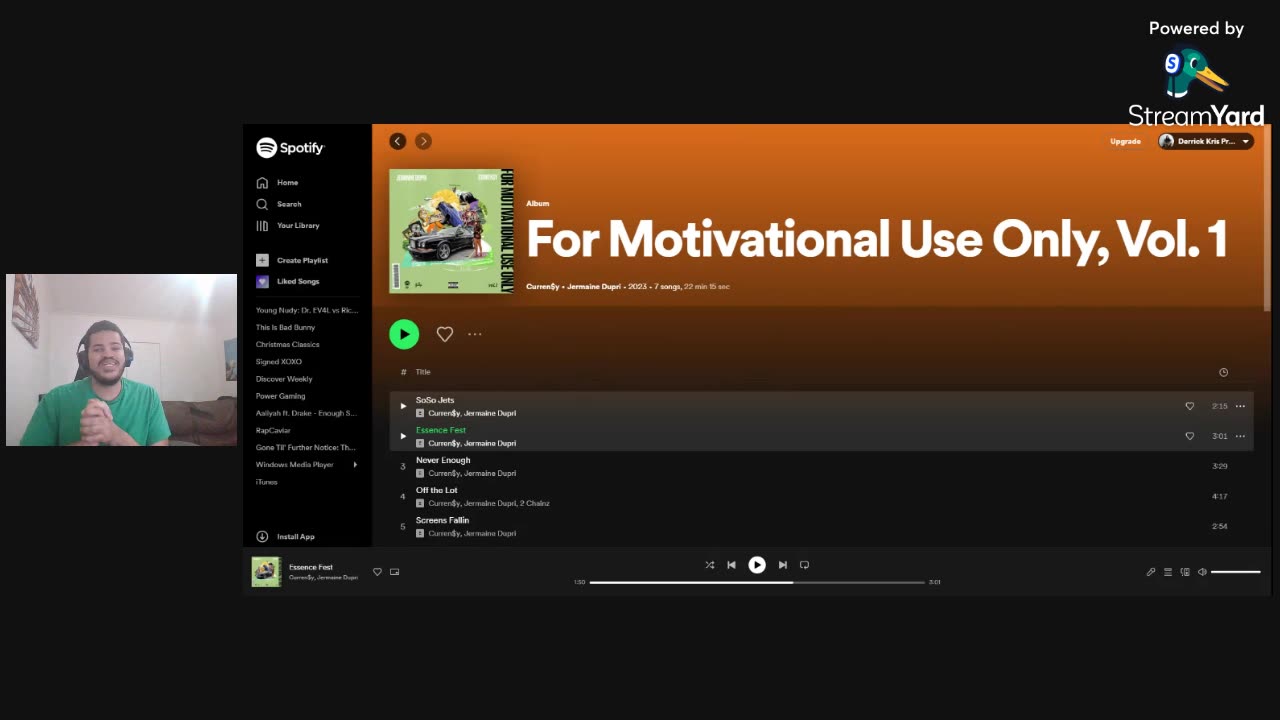Click 2 Chainz artist link
The width and height of the screenshot is (1280, 720).
coord(535,503)
